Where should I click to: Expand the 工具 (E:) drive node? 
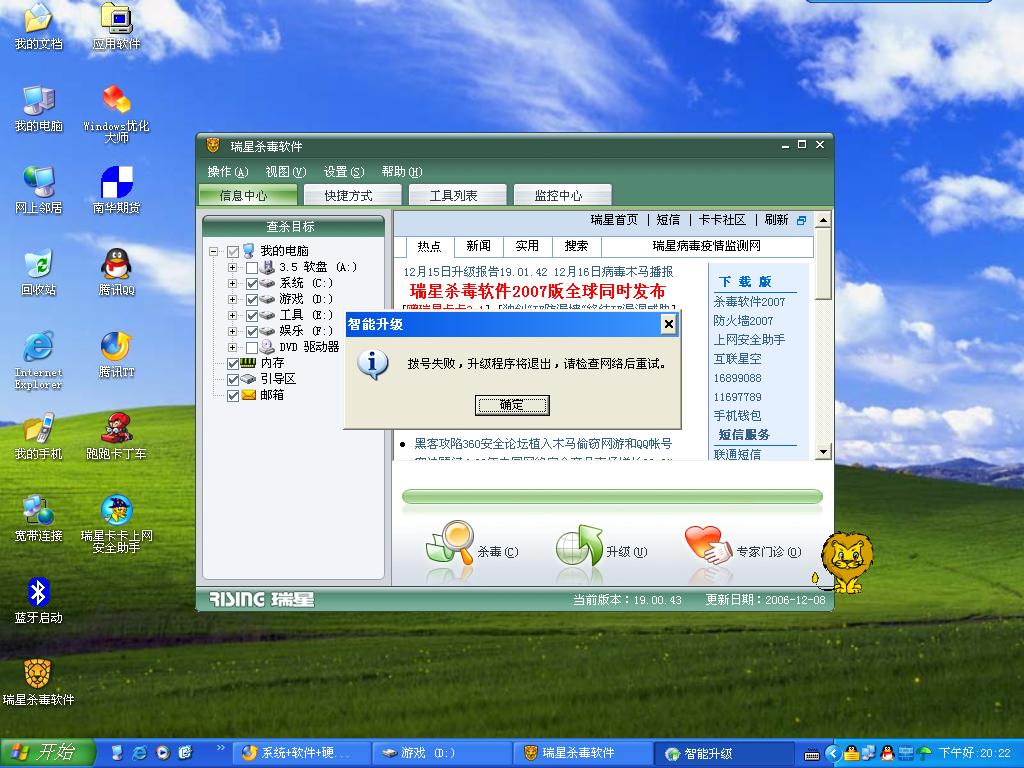coord(232,315)
